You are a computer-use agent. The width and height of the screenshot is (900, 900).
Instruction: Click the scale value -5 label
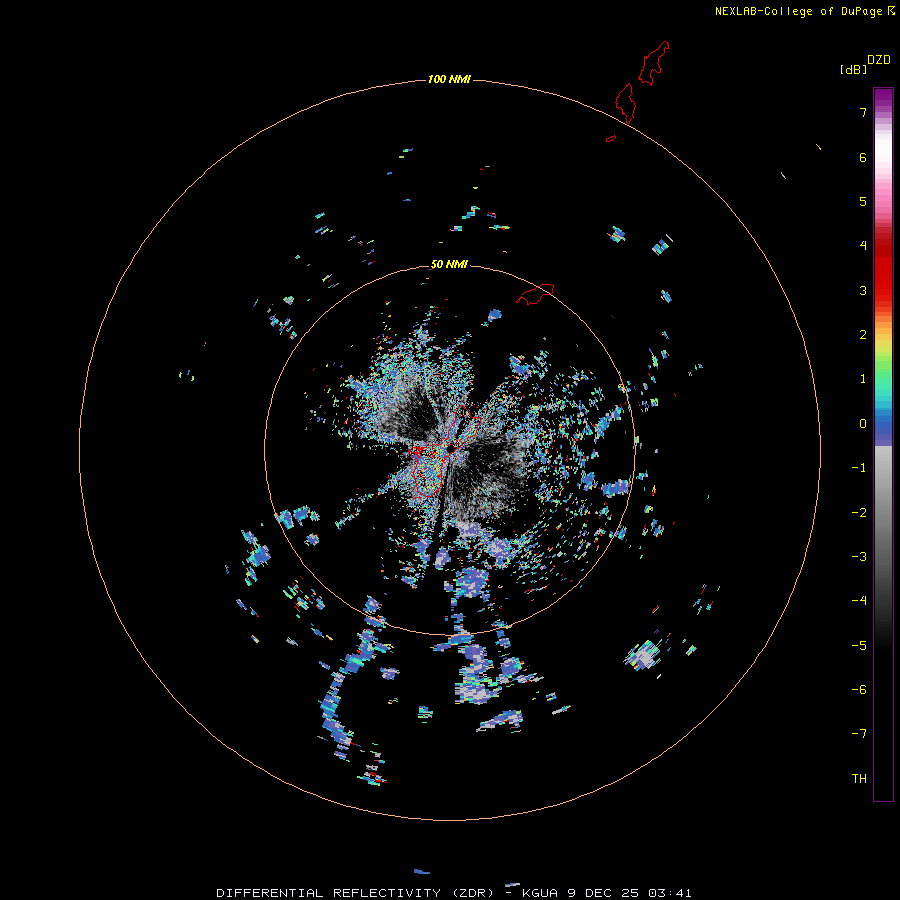(x=859, y=646)
